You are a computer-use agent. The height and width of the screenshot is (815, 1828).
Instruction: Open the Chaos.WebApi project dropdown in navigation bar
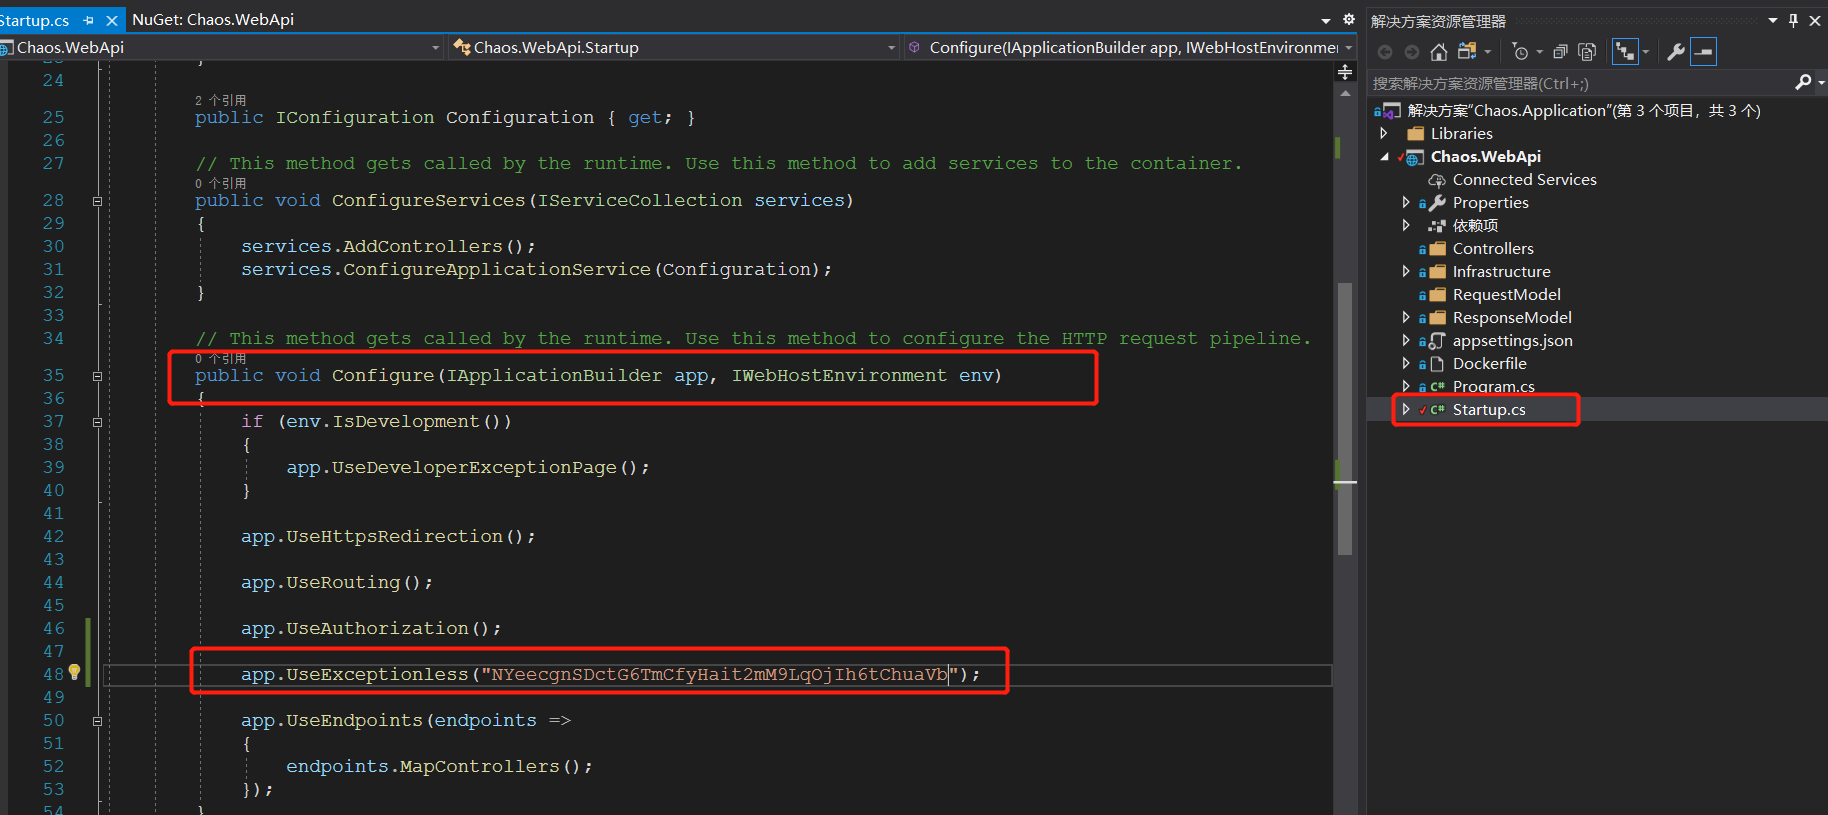click(x=435, y=48)
